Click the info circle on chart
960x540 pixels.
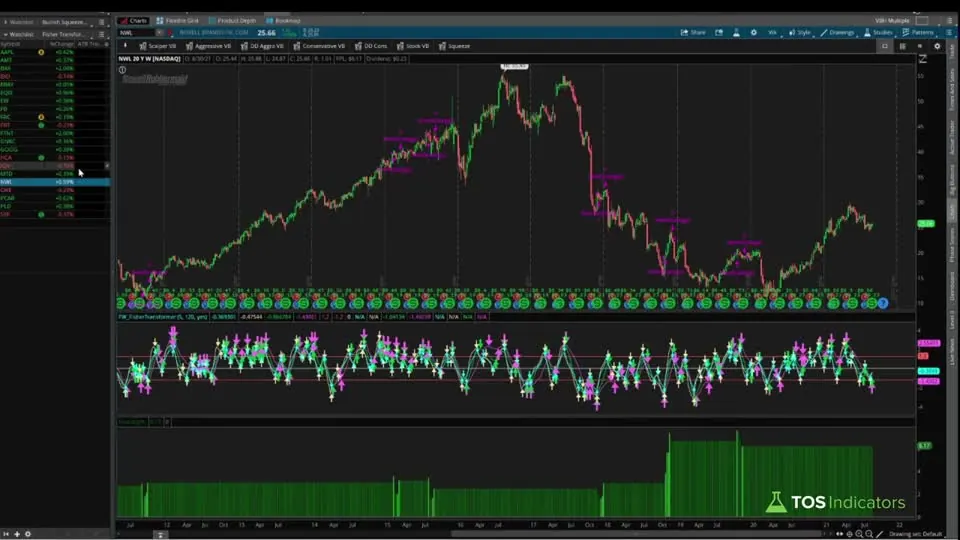122,70
